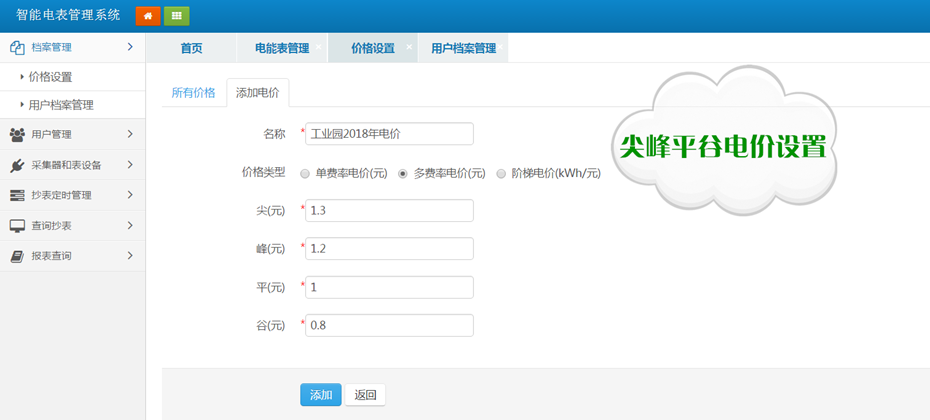Click the 查询抄表 monitor icon
930x420 pixels.
click(17, 226)
